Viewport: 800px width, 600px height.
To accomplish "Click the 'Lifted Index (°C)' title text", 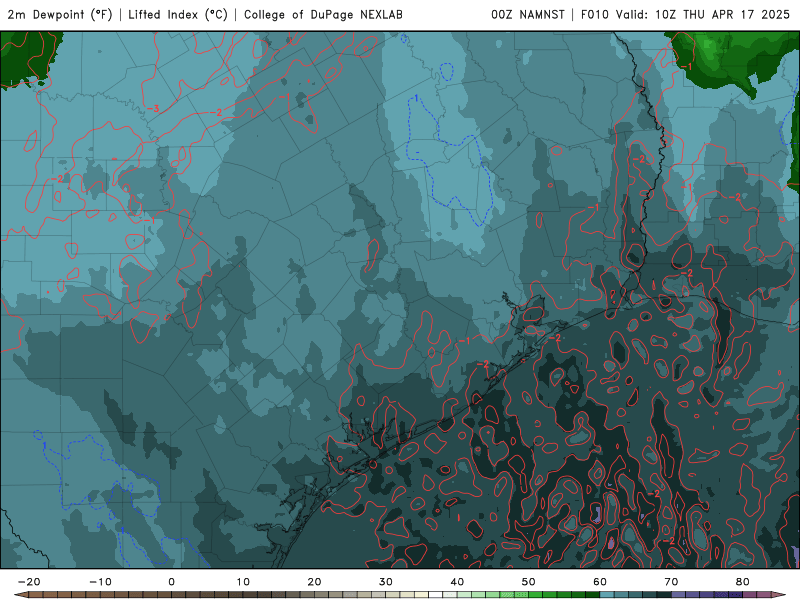I will click(178, 15).
